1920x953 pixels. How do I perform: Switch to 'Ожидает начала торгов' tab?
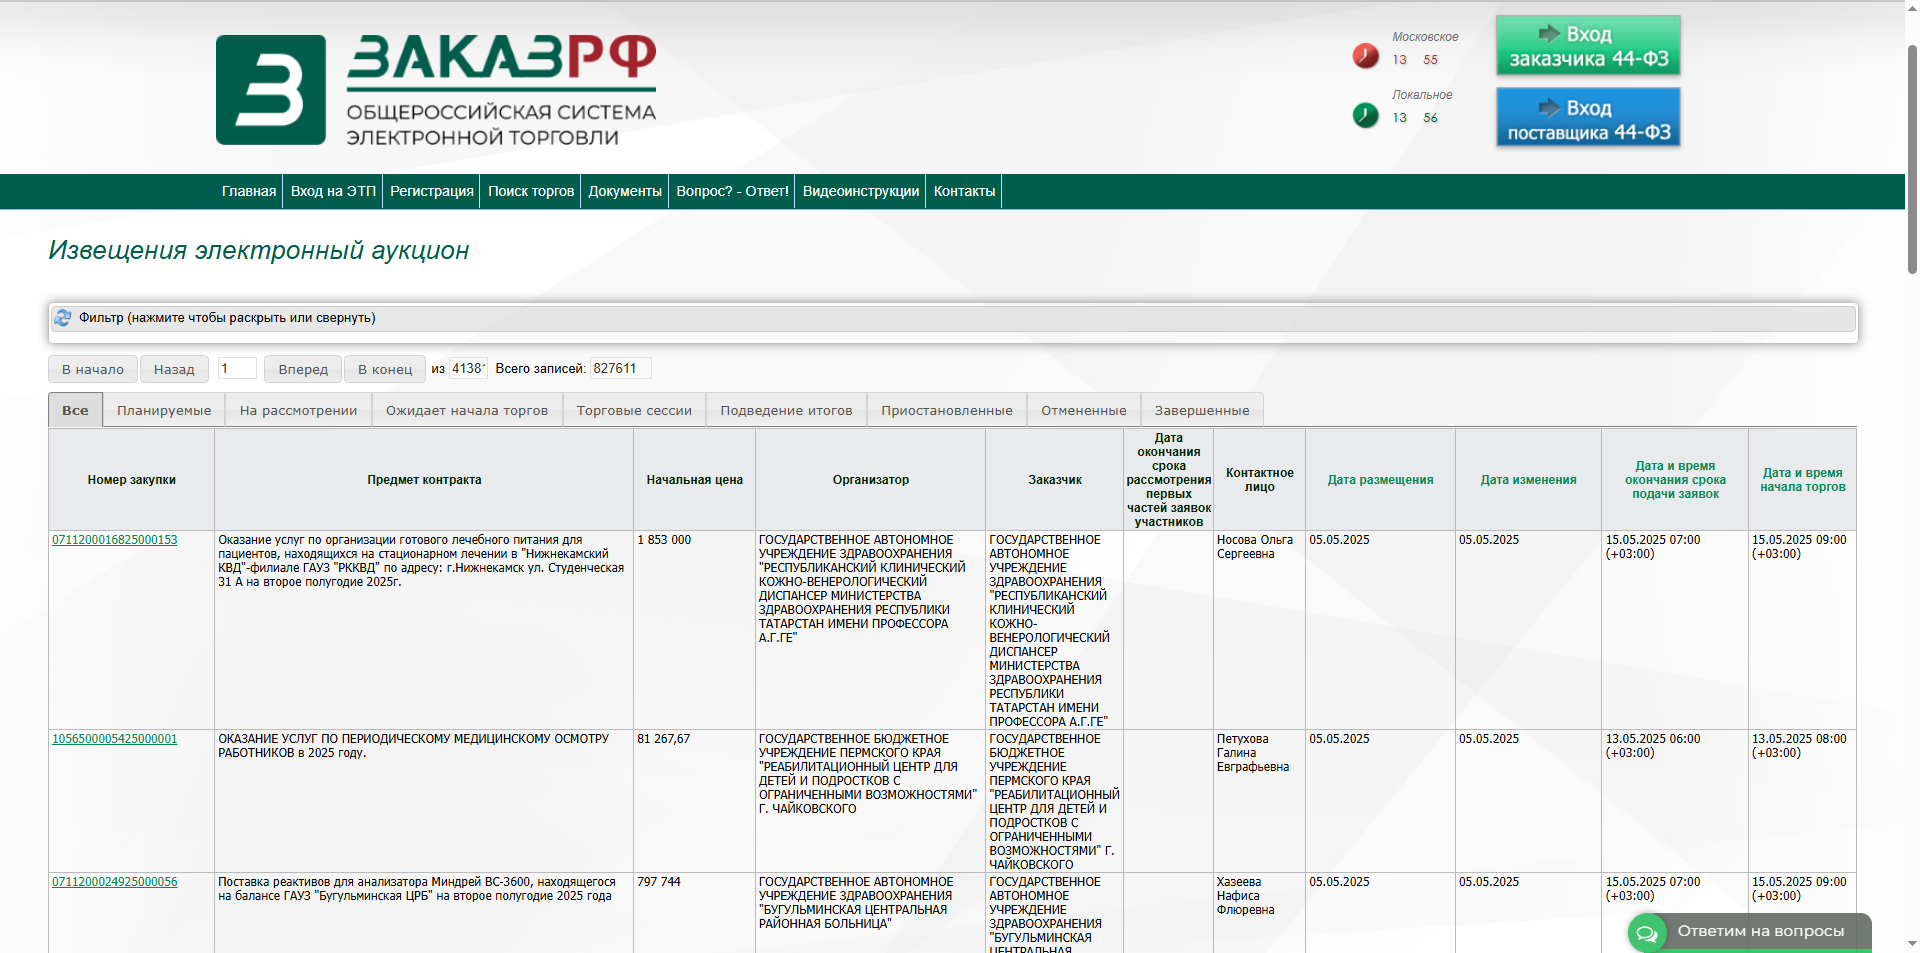coord(467,410)
